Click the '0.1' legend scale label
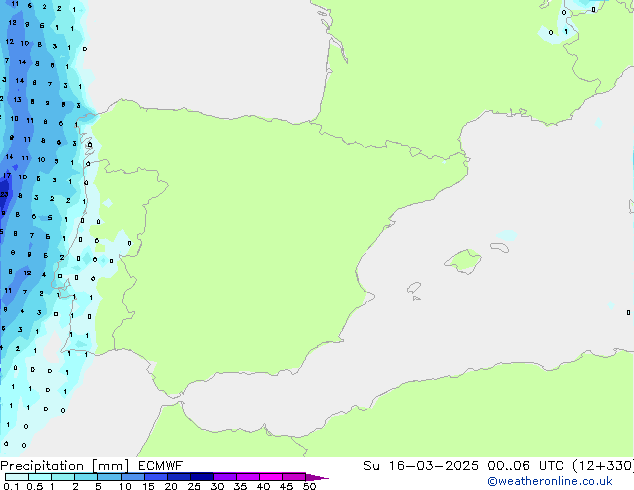 click(11, 486)
